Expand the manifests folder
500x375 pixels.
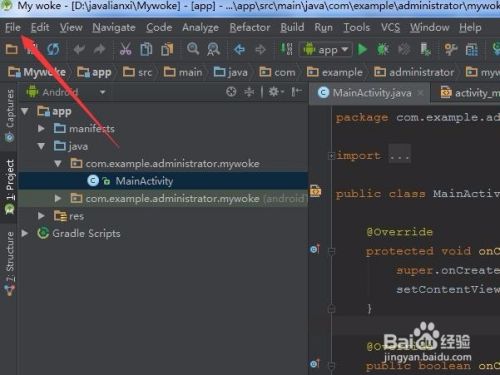pos(41,128)
